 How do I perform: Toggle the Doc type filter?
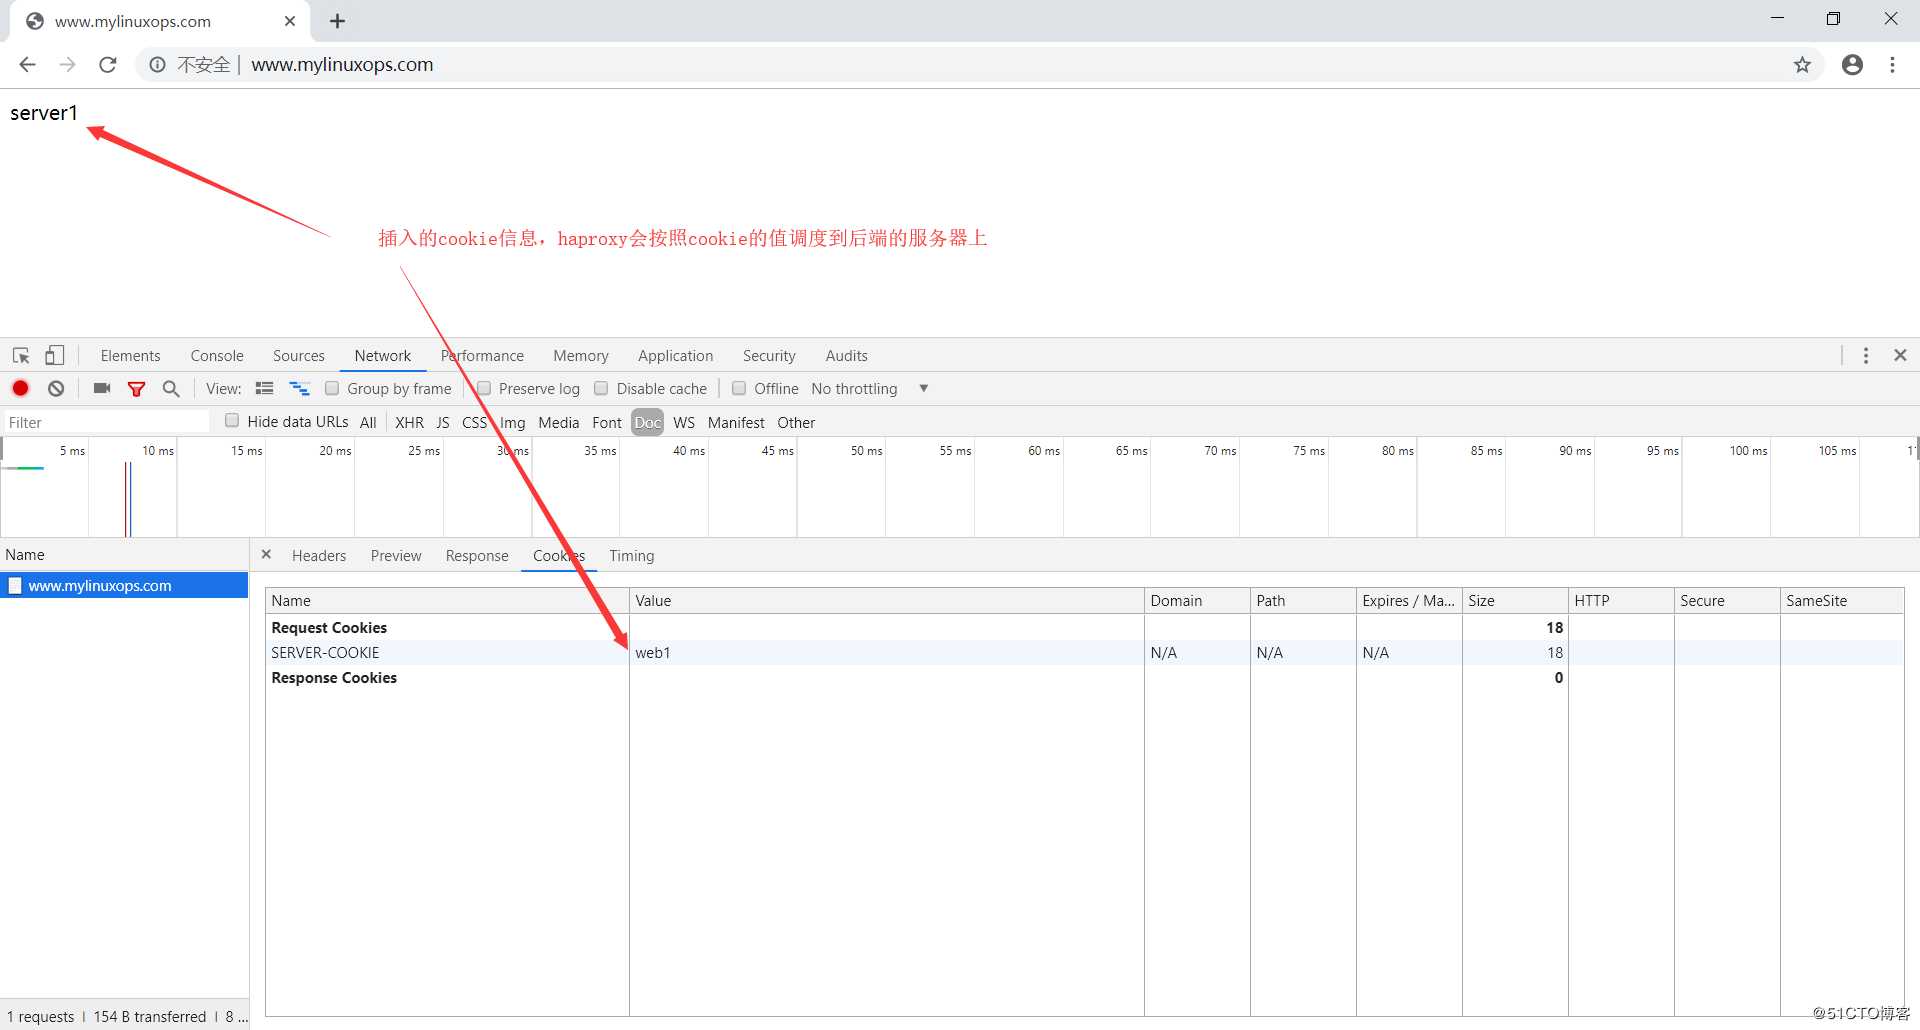648,423
